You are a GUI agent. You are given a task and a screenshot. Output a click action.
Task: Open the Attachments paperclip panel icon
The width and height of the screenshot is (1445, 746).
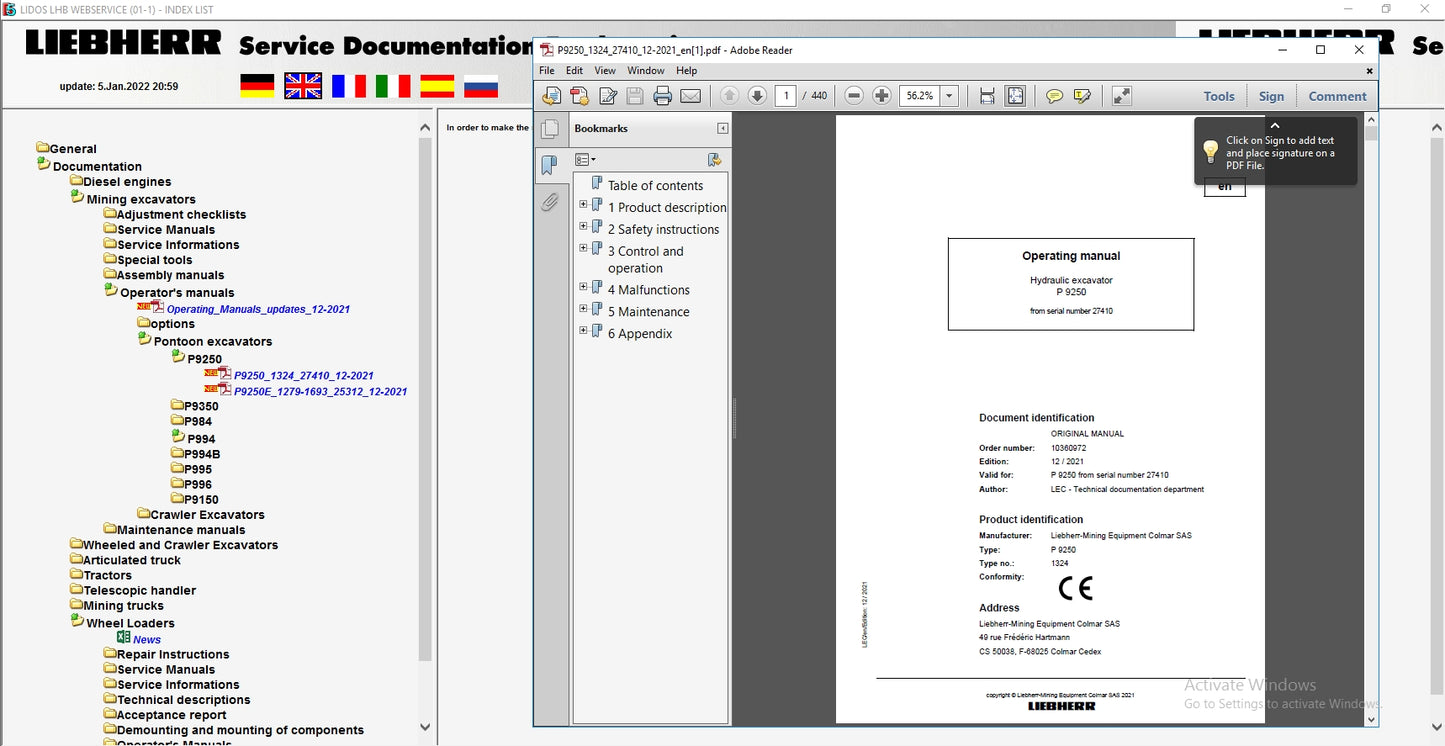click(549, 202)
